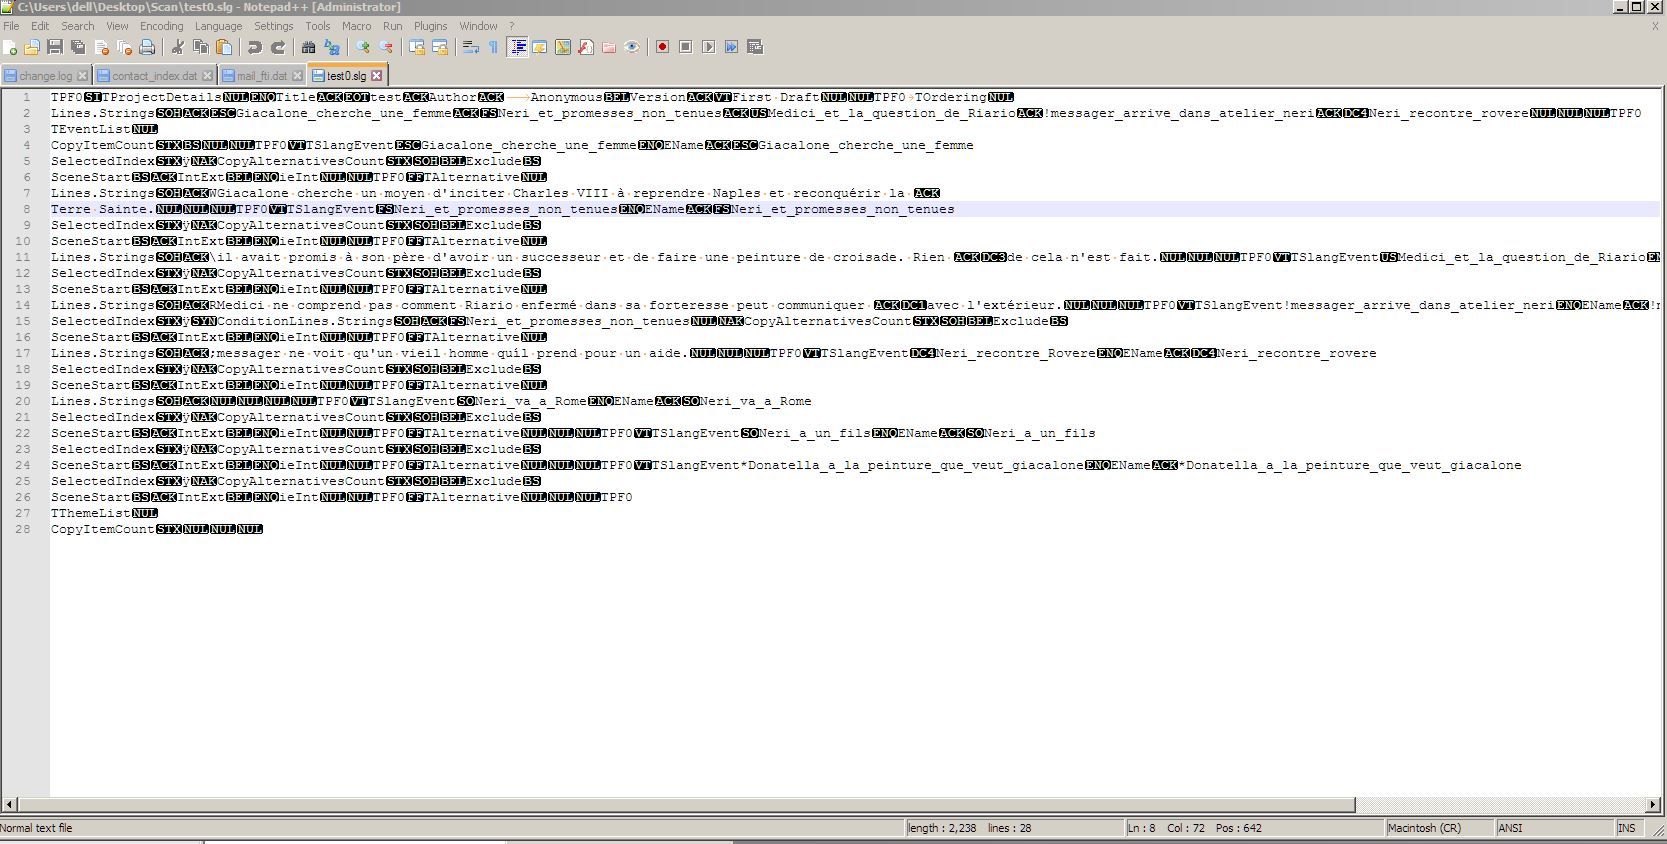The width and height of the screenshot is (1667, 844).
Task: Select the test0.slg tab
Action: tap(346, 76)
